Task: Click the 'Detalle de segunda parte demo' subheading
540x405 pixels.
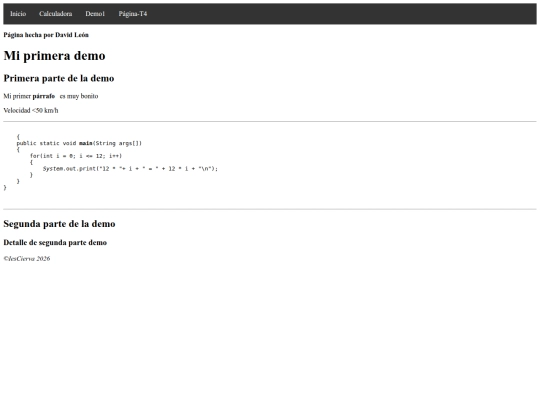Action: pyautogui.click(x=55, y=242)
